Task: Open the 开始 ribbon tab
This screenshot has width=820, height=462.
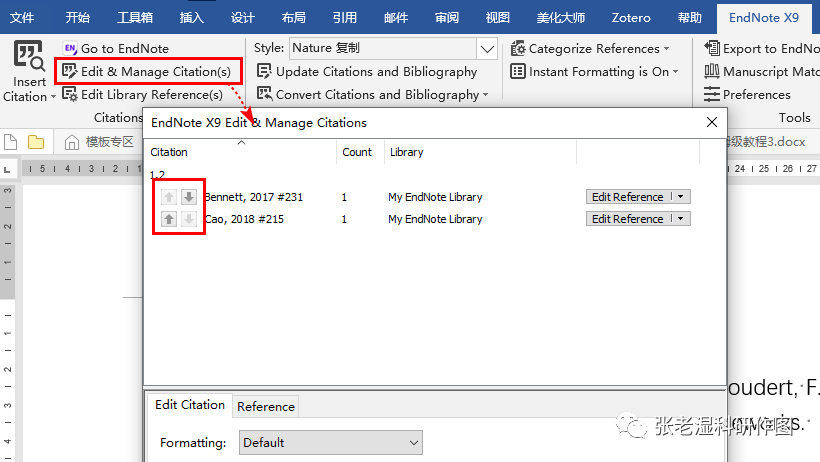Action: click(77, 18)
